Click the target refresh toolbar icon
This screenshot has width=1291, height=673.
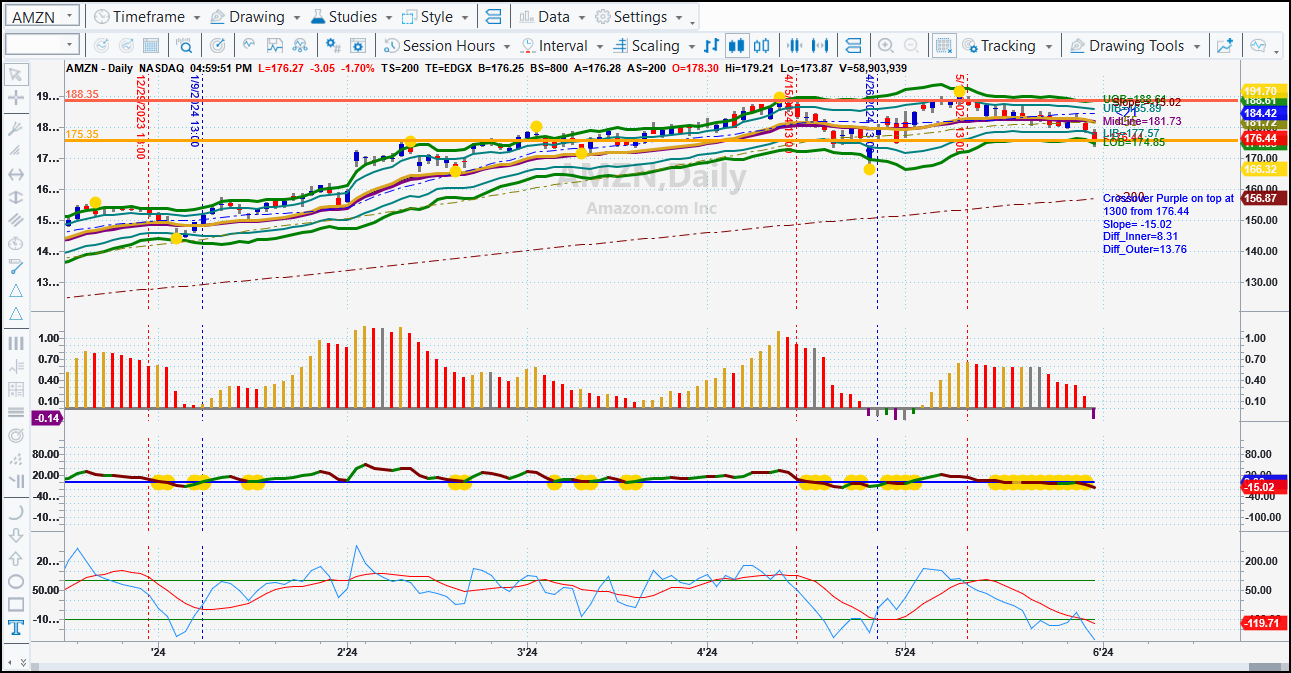(x=218, y=46)
